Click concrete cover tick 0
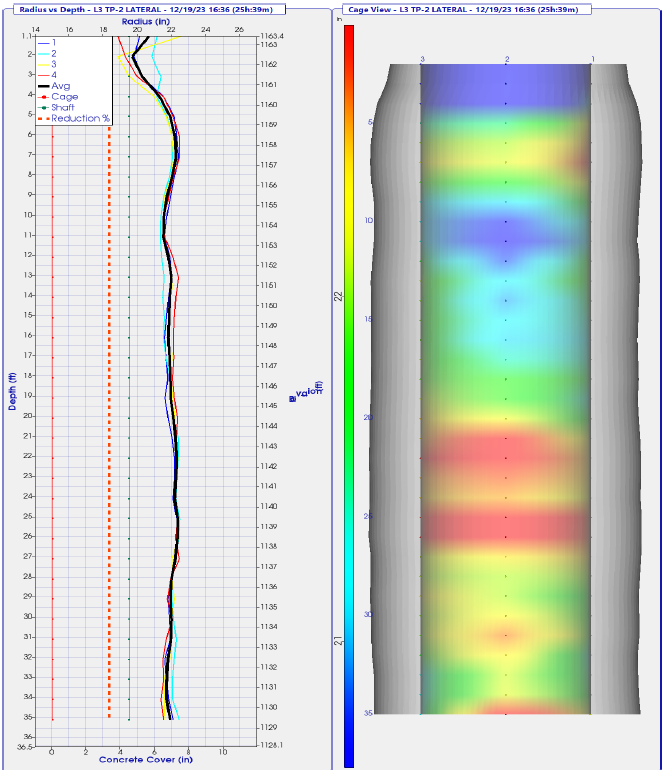The height and width of the screenshot is (770, 662). (52, 752)
